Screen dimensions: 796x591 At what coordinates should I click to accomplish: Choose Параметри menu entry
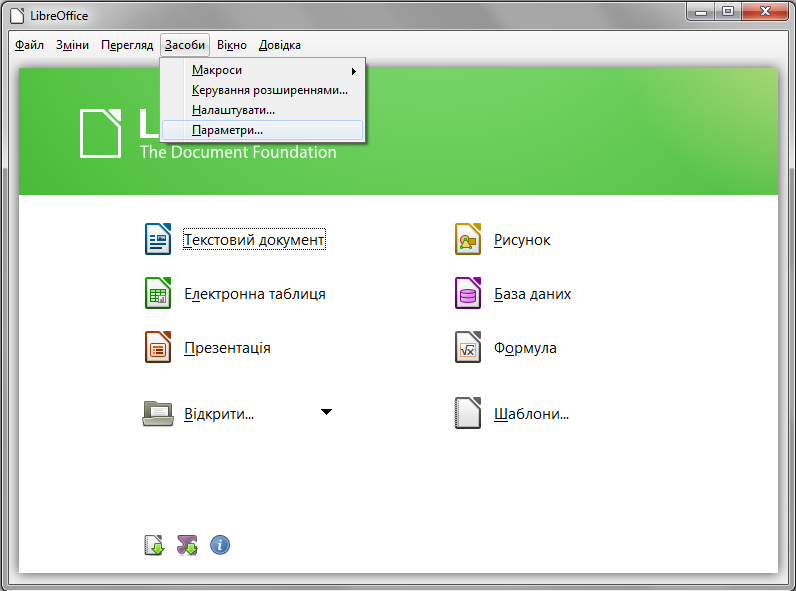coord(262,130)
